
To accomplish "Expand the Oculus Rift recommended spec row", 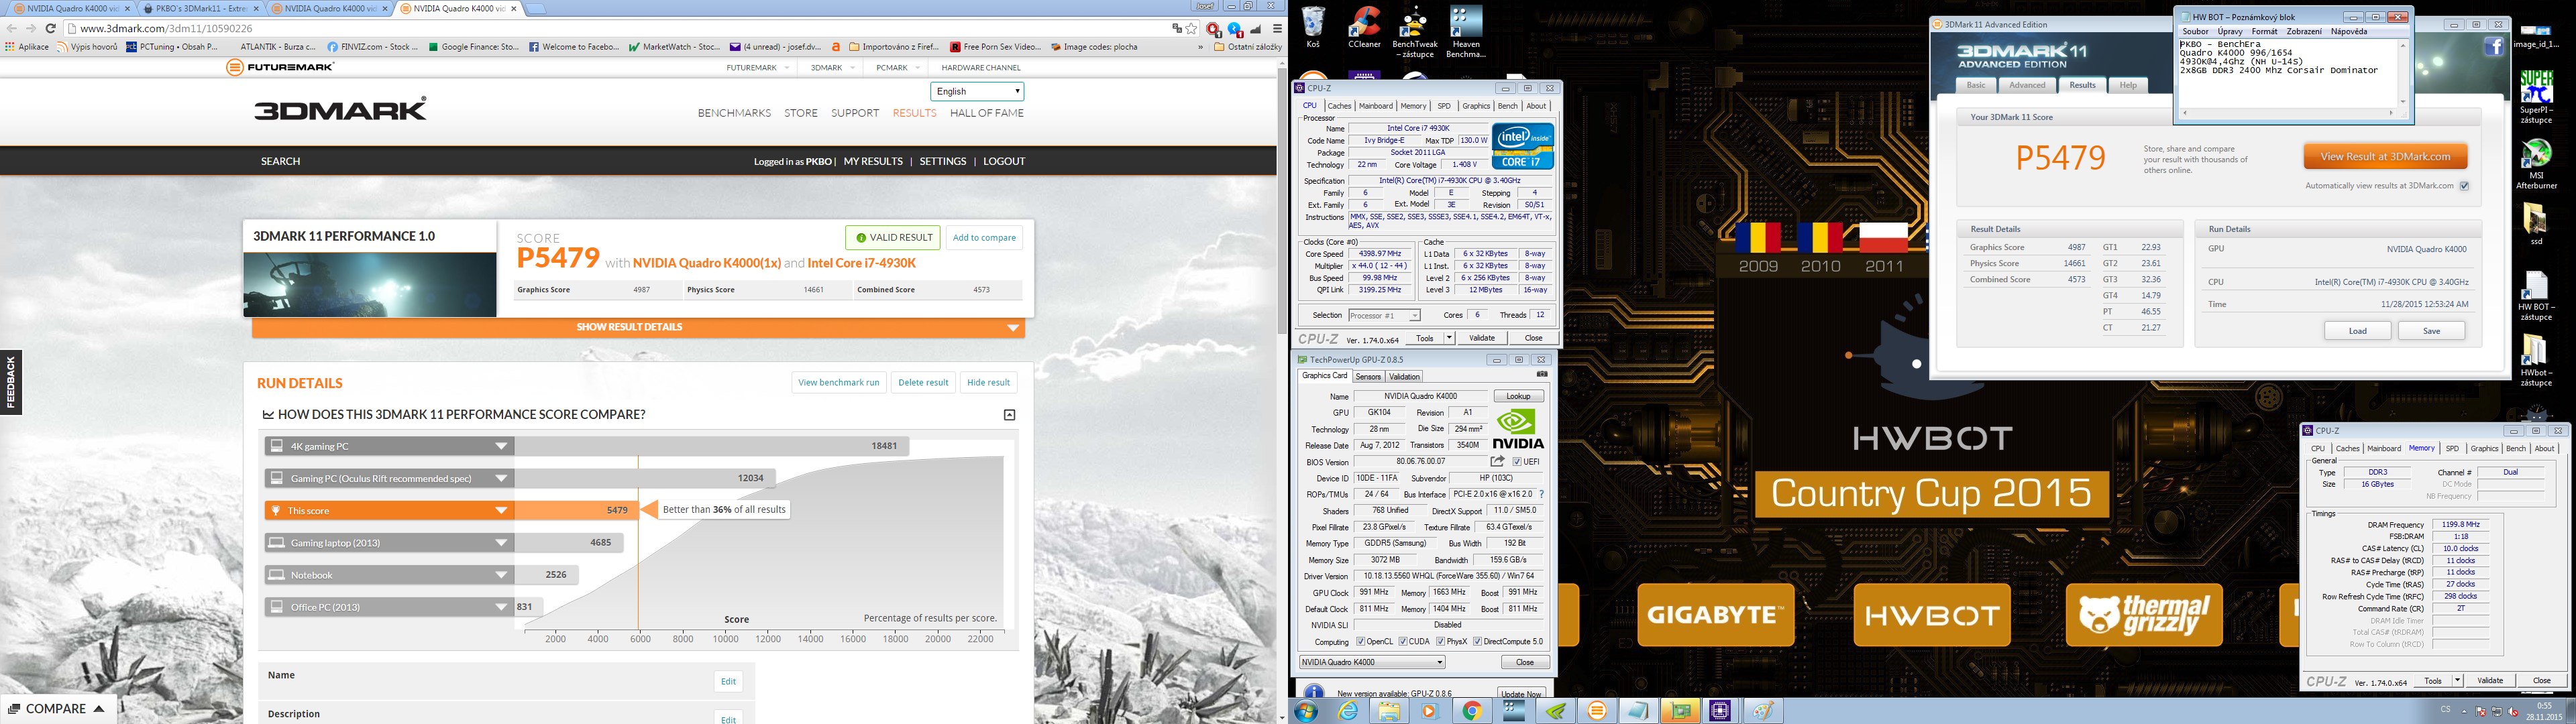I will click(x=390, y=478).
